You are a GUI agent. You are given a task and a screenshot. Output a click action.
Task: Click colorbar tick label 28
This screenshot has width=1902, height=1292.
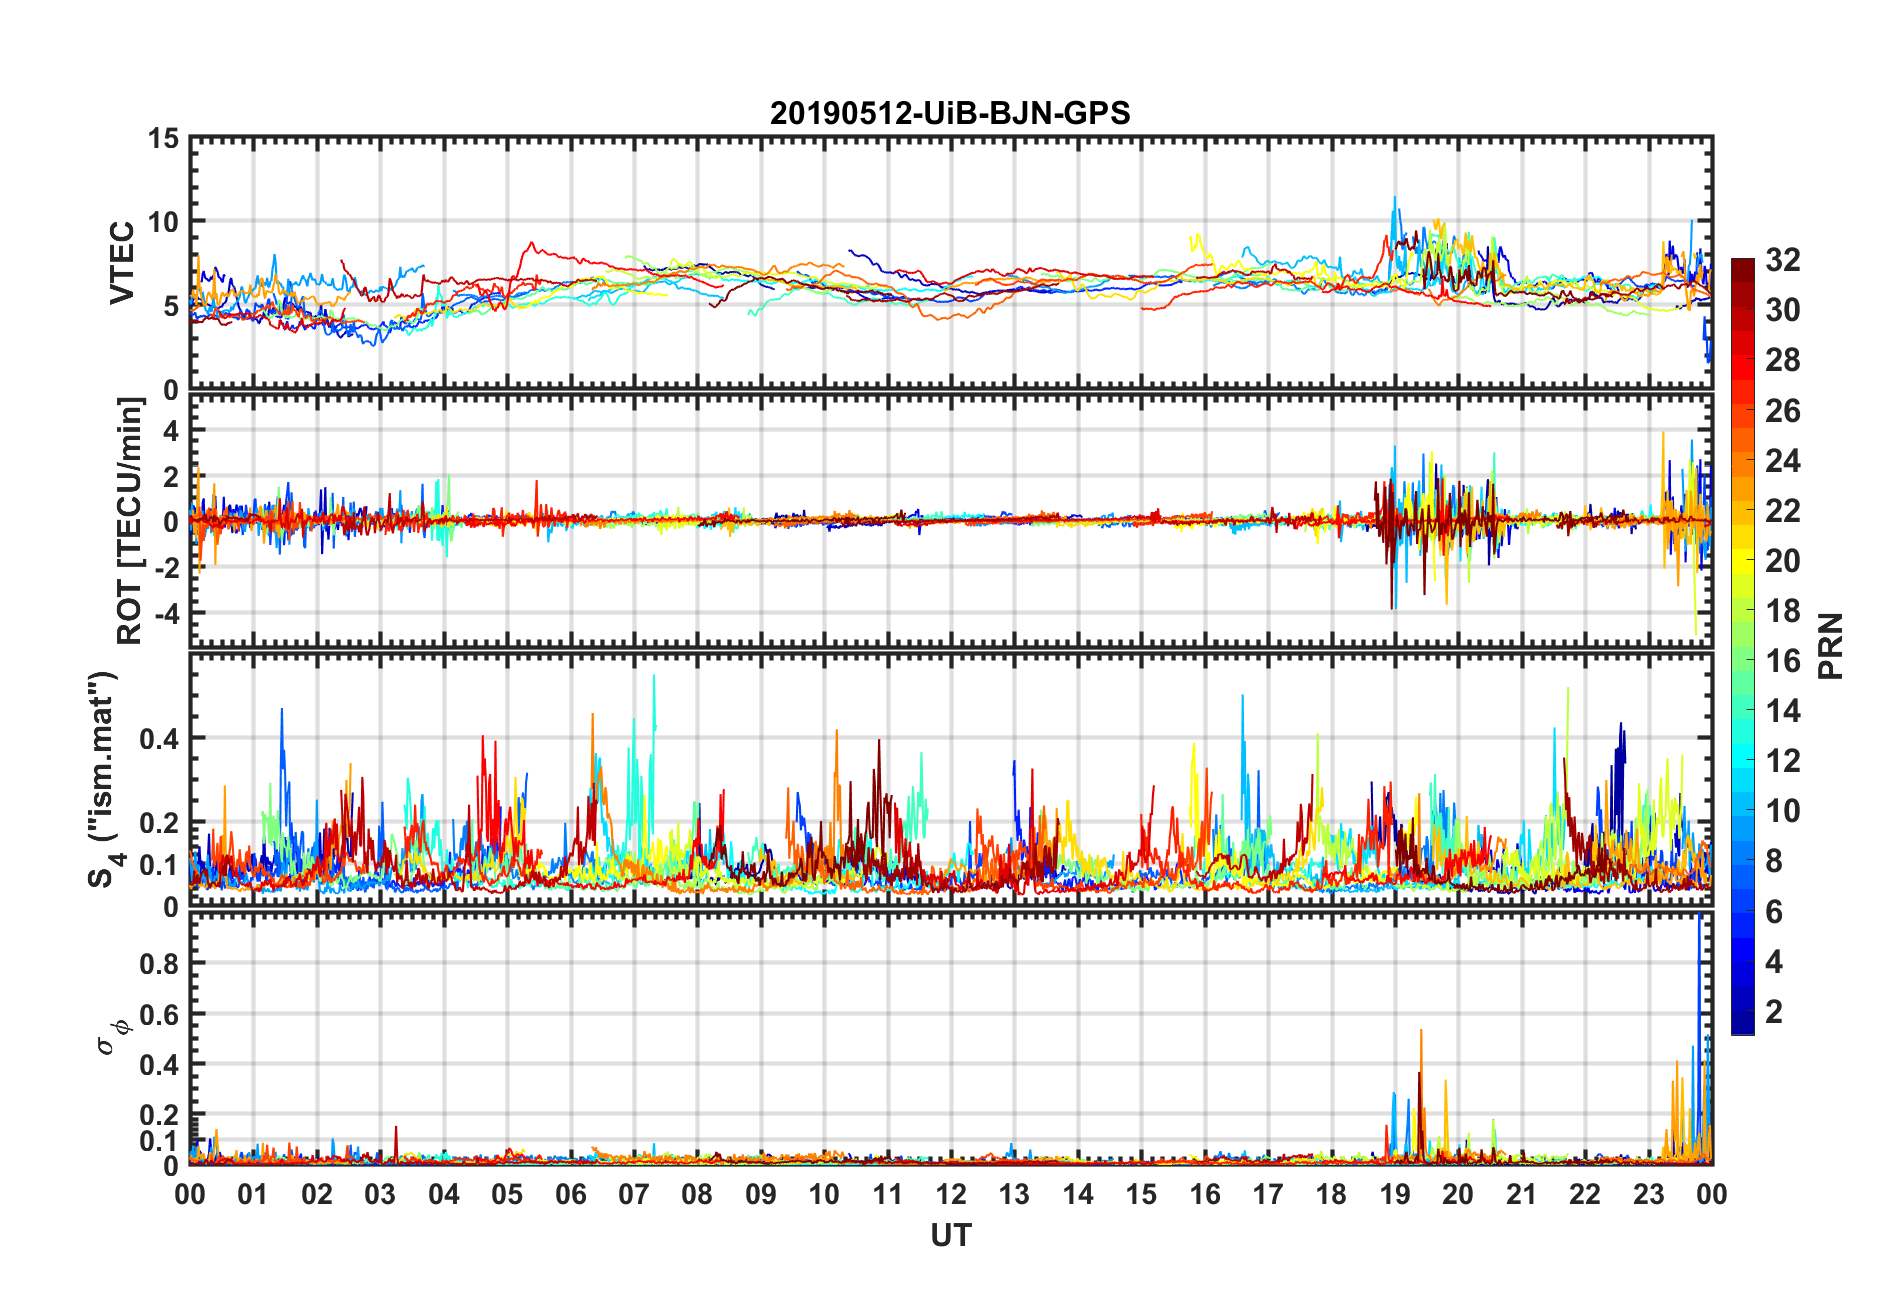pos(1782,360)
